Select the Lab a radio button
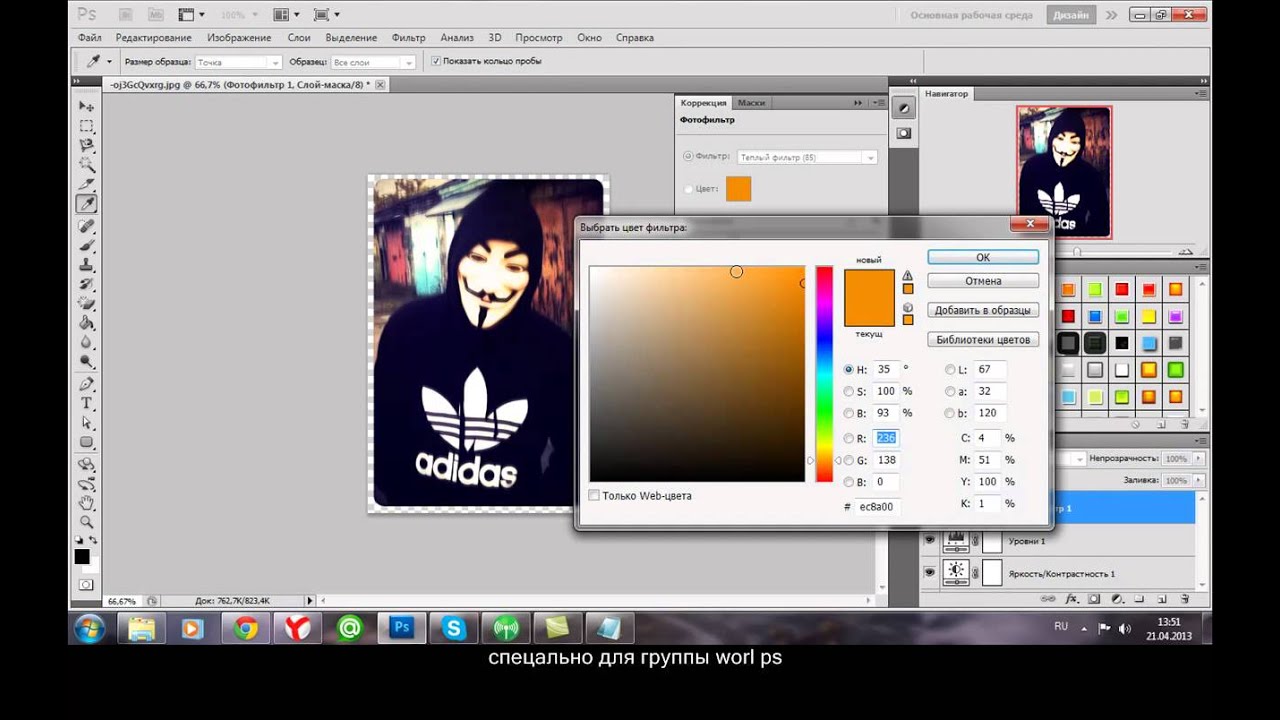Image resolution: width=1280 pixels, height=720 pixels. tap(950, 392)
